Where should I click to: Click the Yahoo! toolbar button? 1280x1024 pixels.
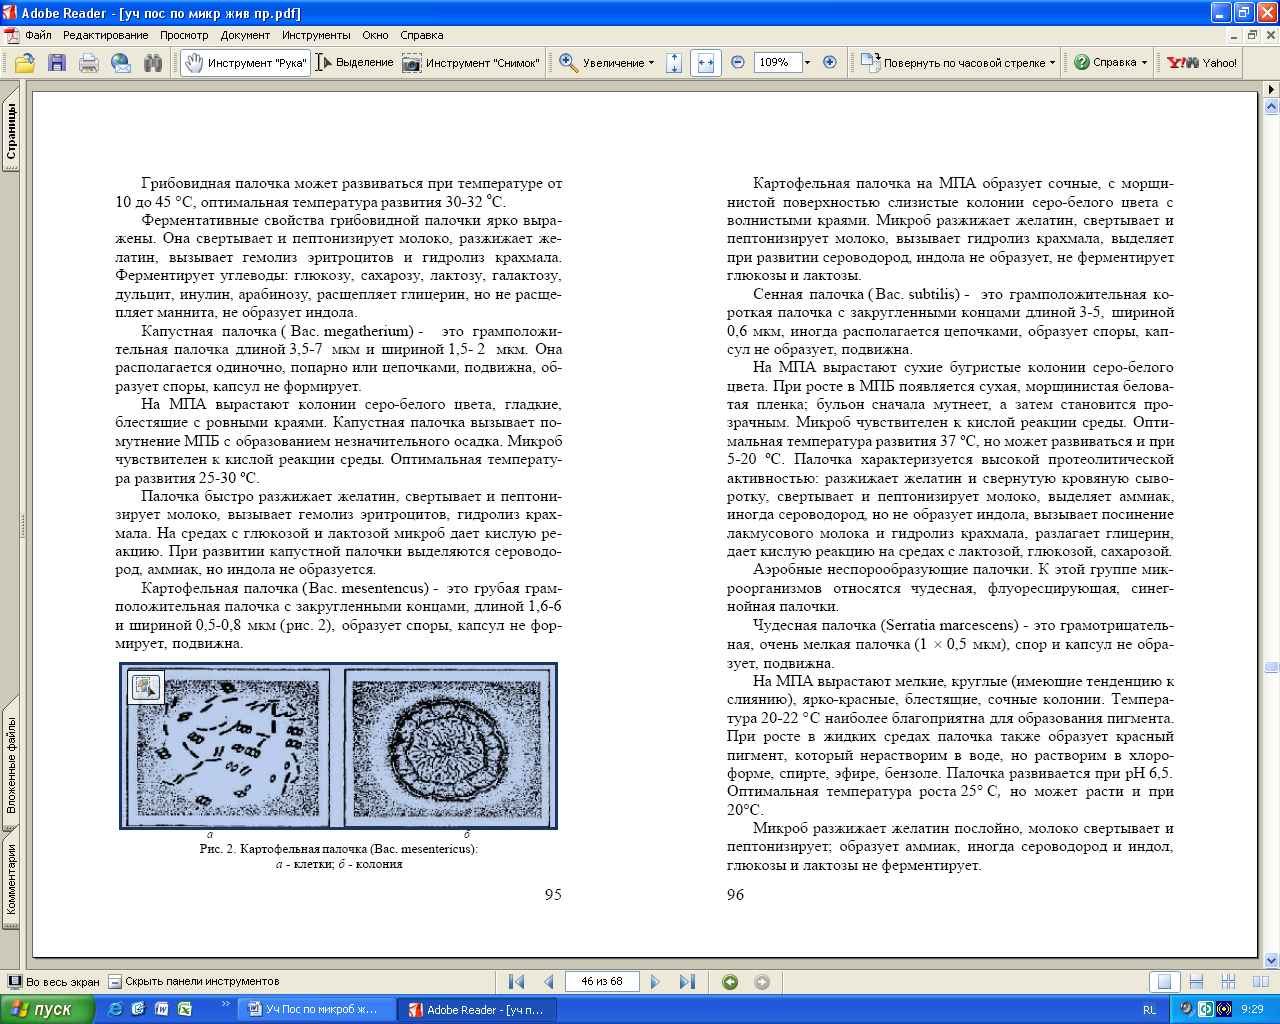1202,63
